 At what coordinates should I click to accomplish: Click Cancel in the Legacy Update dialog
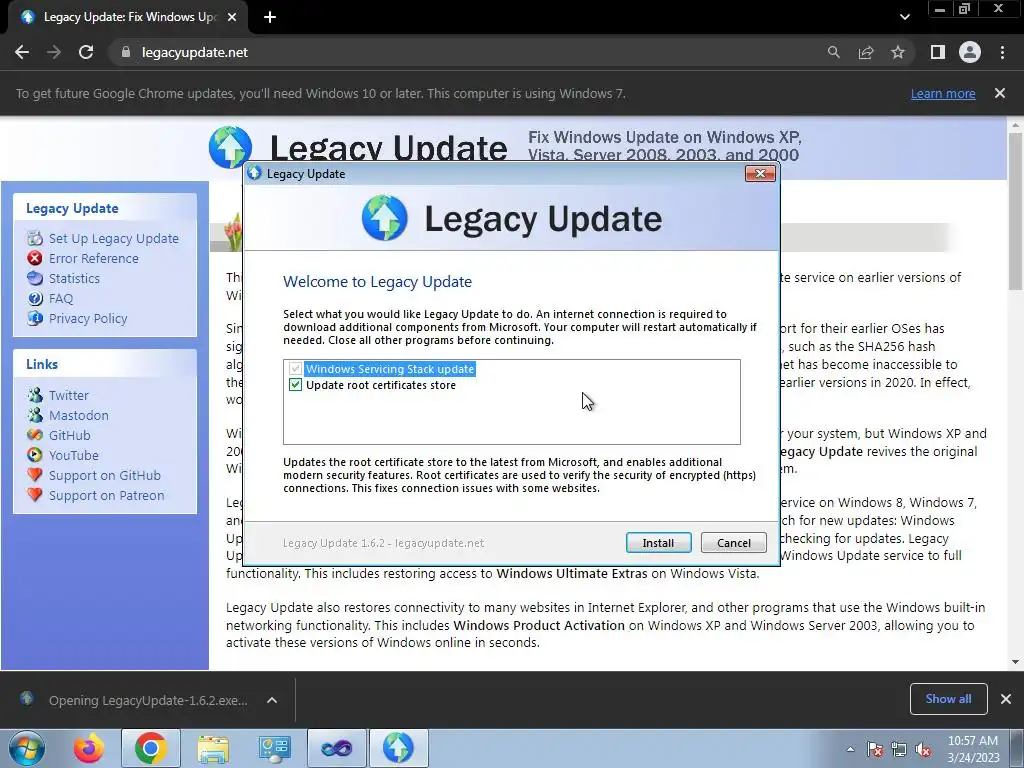tap(733, 543)
